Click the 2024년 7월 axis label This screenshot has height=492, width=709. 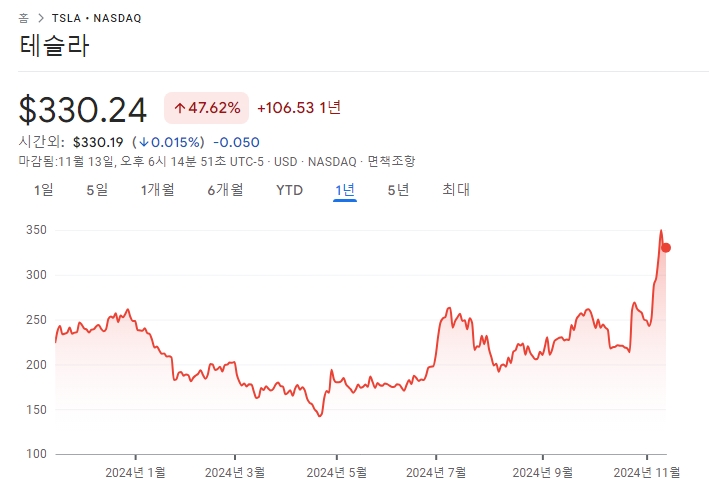[x=436, y=473]
